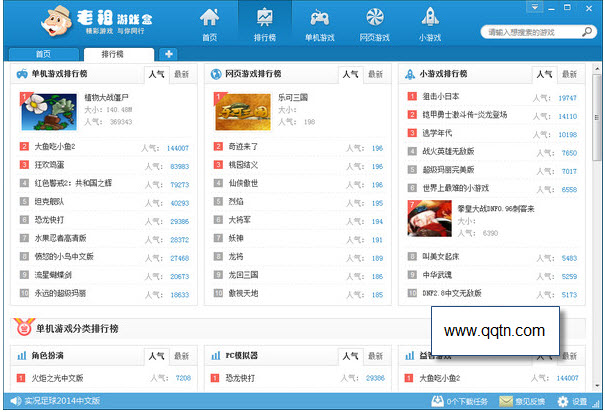Screen dimensions: 605x412
Task: Open the 0个下载任务 download manager
Action: click(x=460, y=402)
